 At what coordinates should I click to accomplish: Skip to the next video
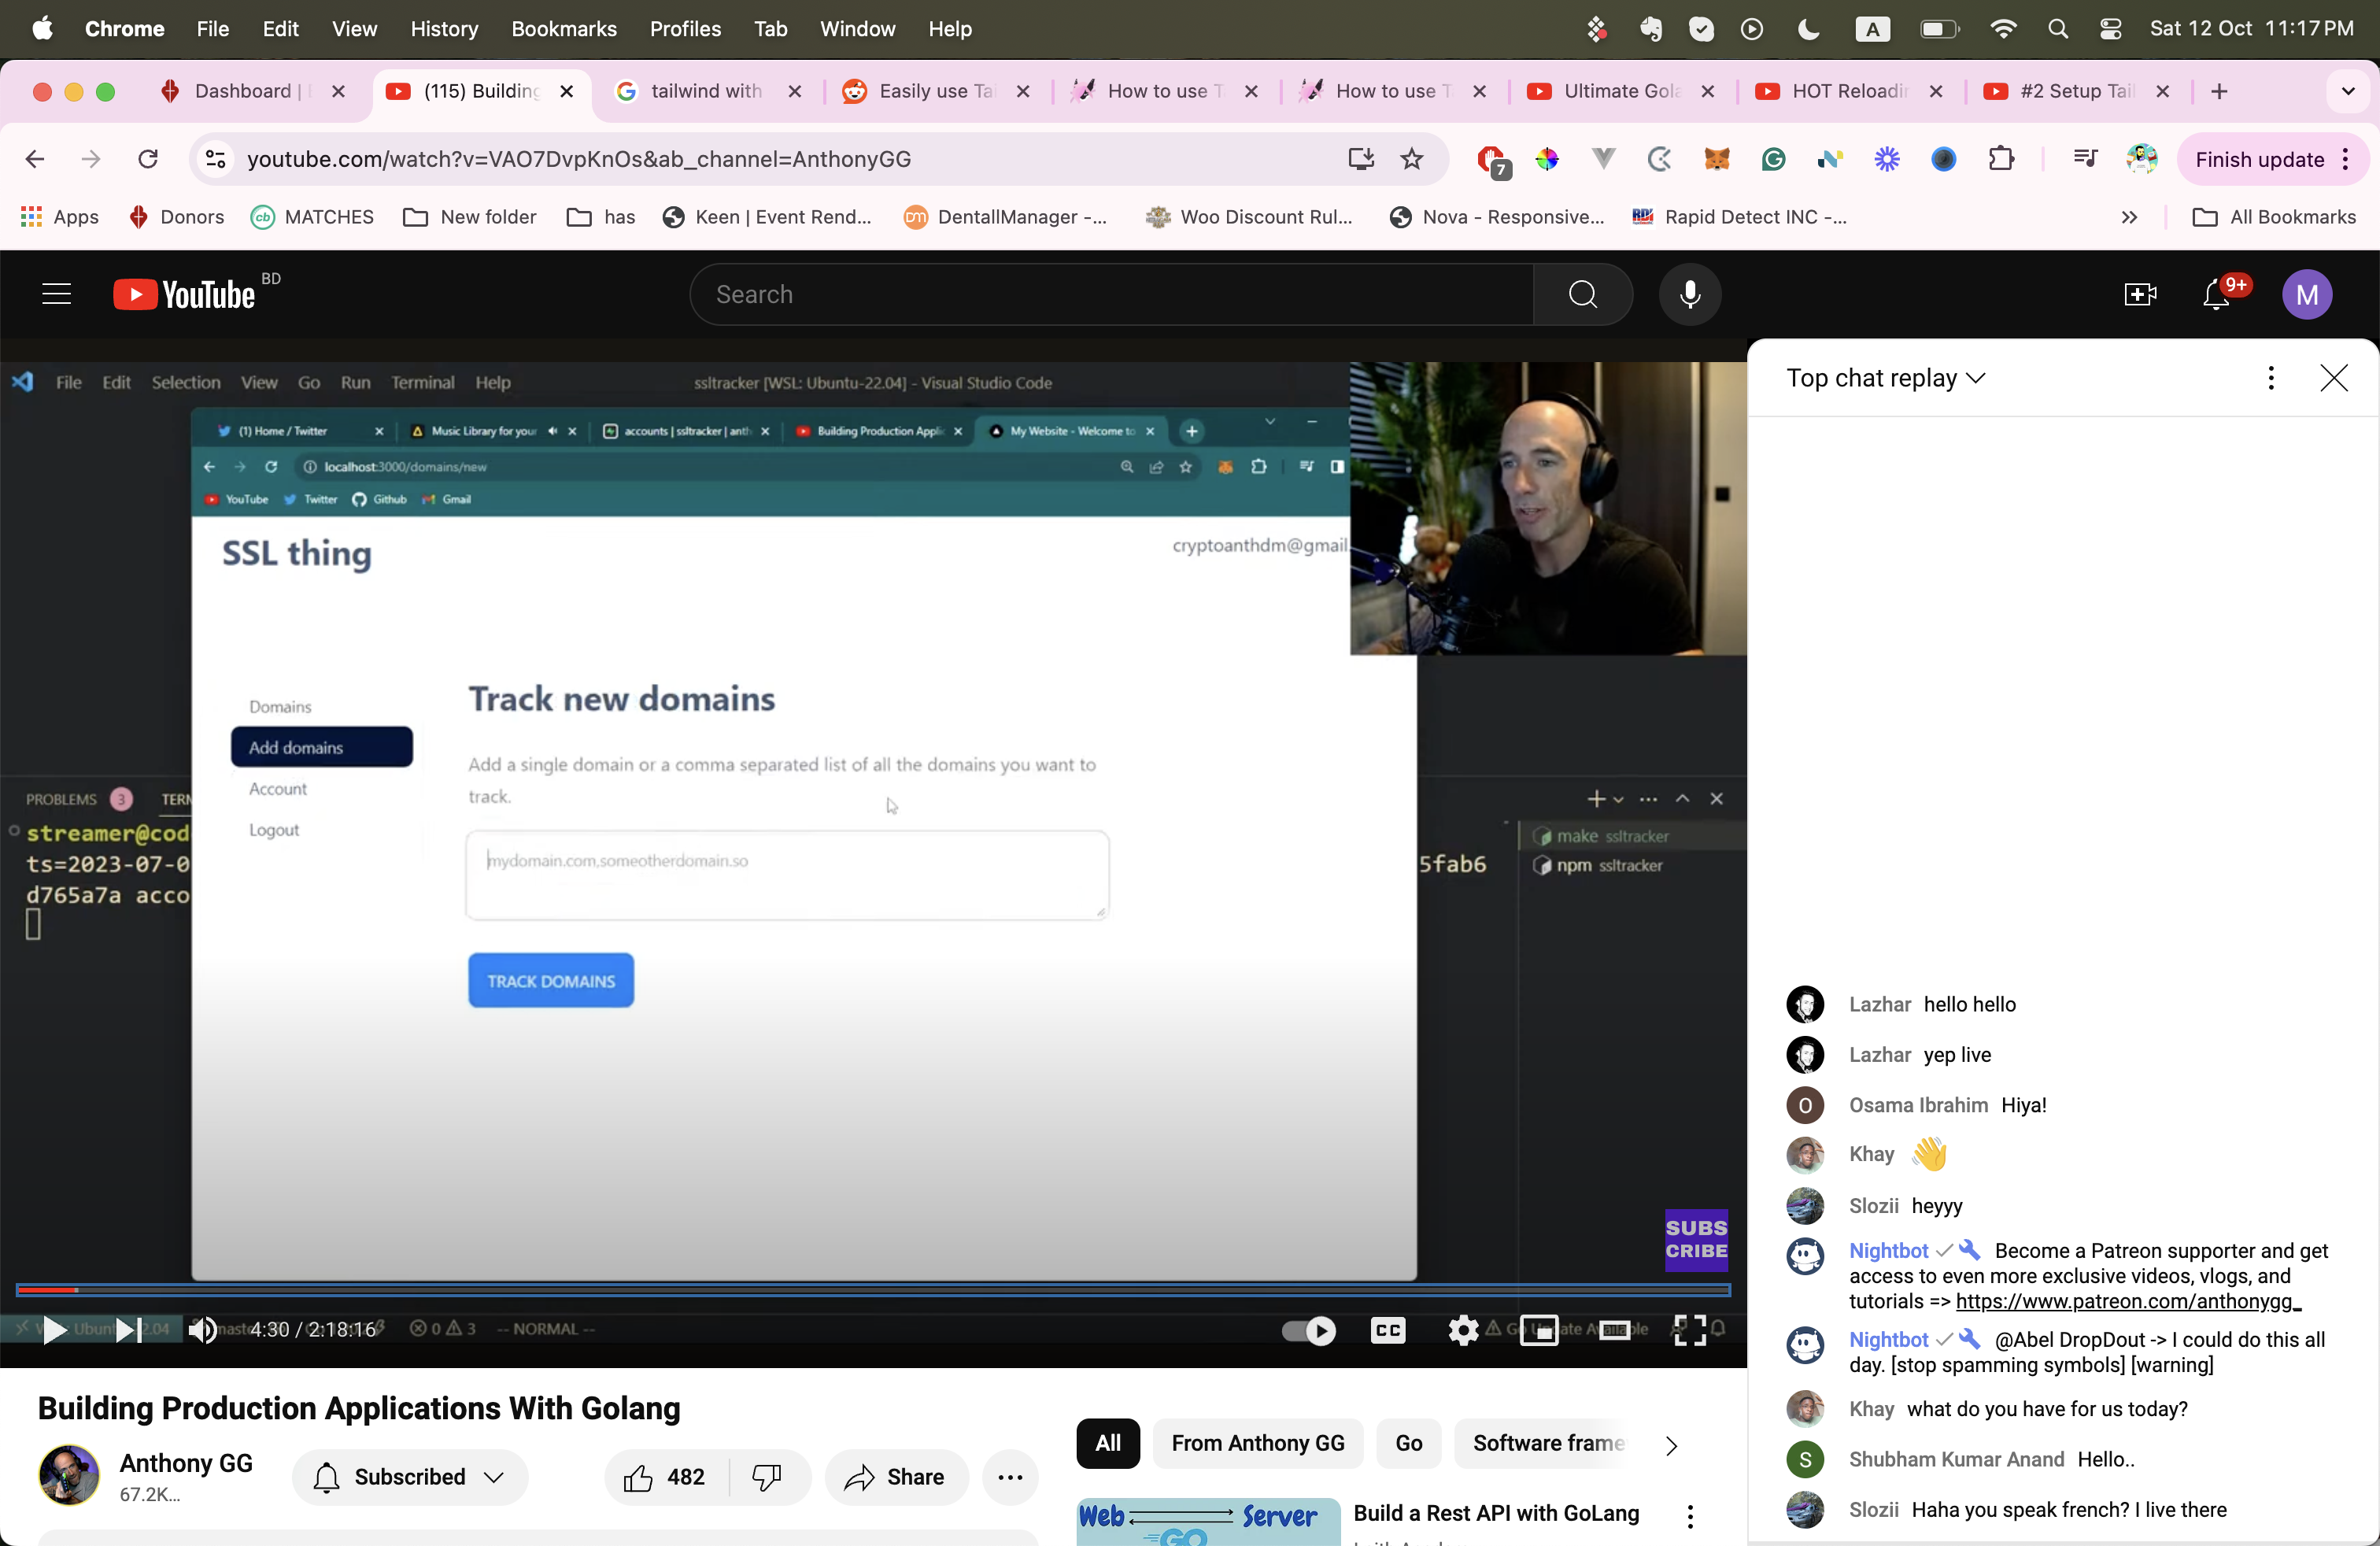[x=128, y=1329]
